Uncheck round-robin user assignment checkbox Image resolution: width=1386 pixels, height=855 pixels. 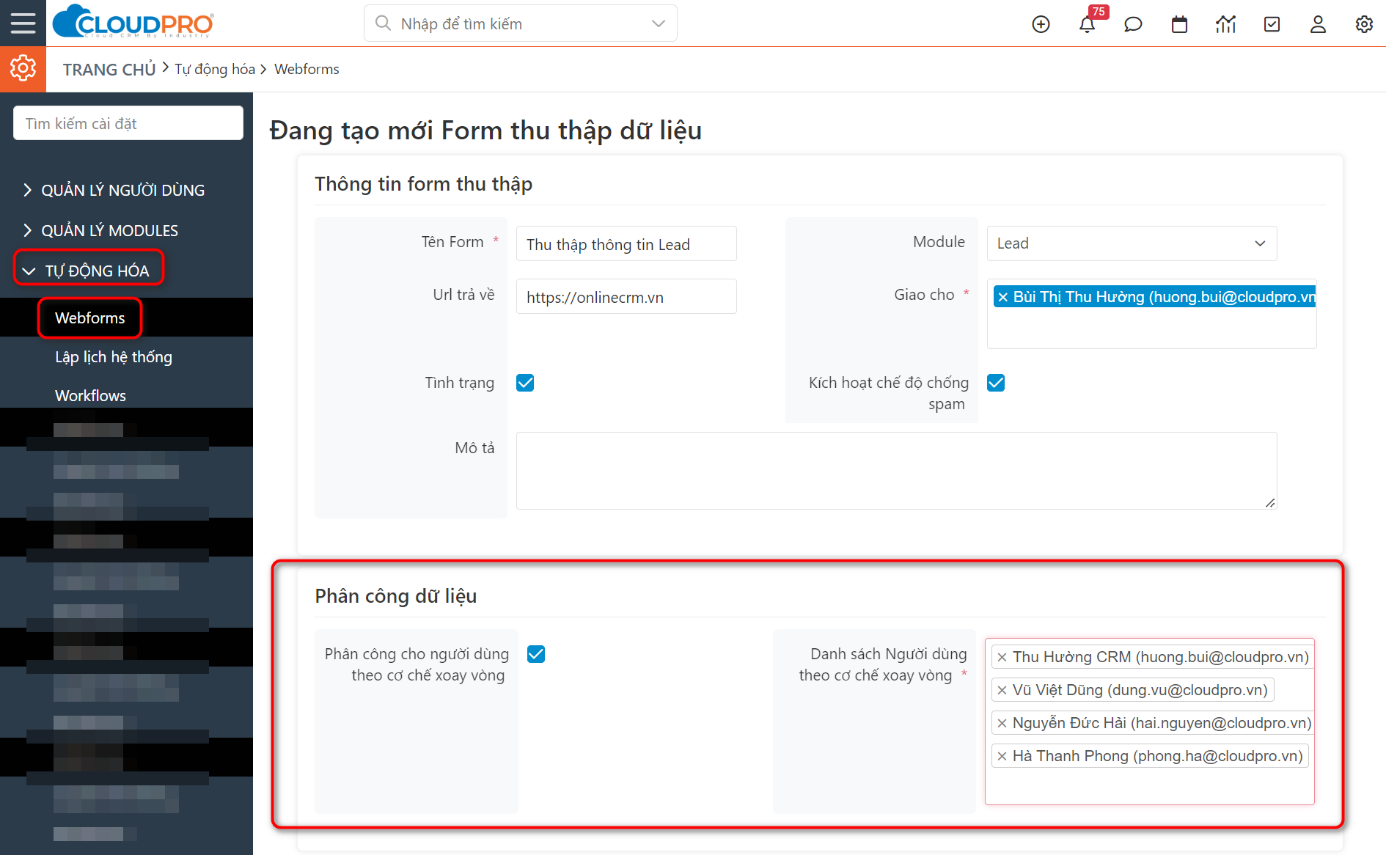pyautogui.click(x=536, y=654)
